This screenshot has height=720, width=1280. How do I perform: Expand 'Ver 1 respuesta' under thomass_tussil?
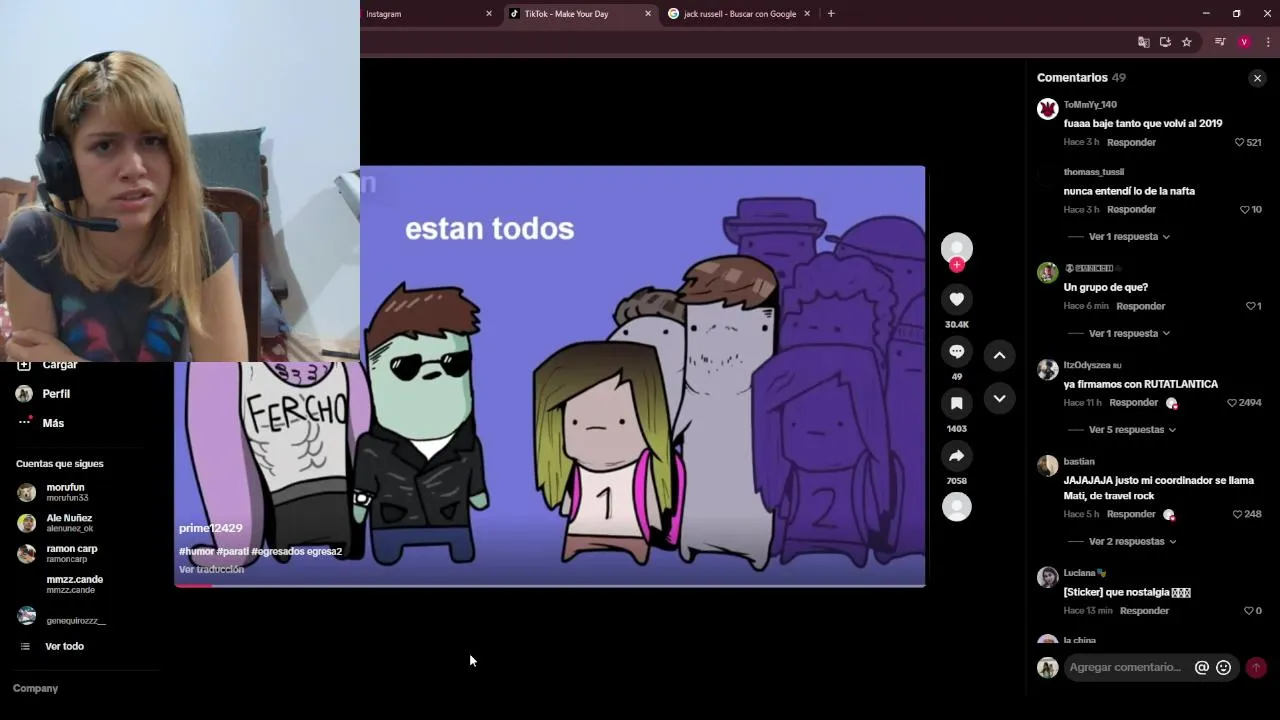point(1129,237)
